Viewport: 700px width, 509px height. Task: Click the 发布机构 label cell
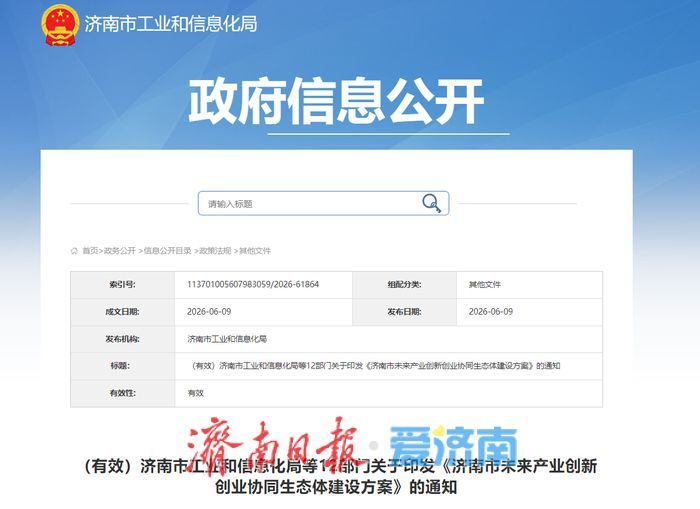(123, 339)
